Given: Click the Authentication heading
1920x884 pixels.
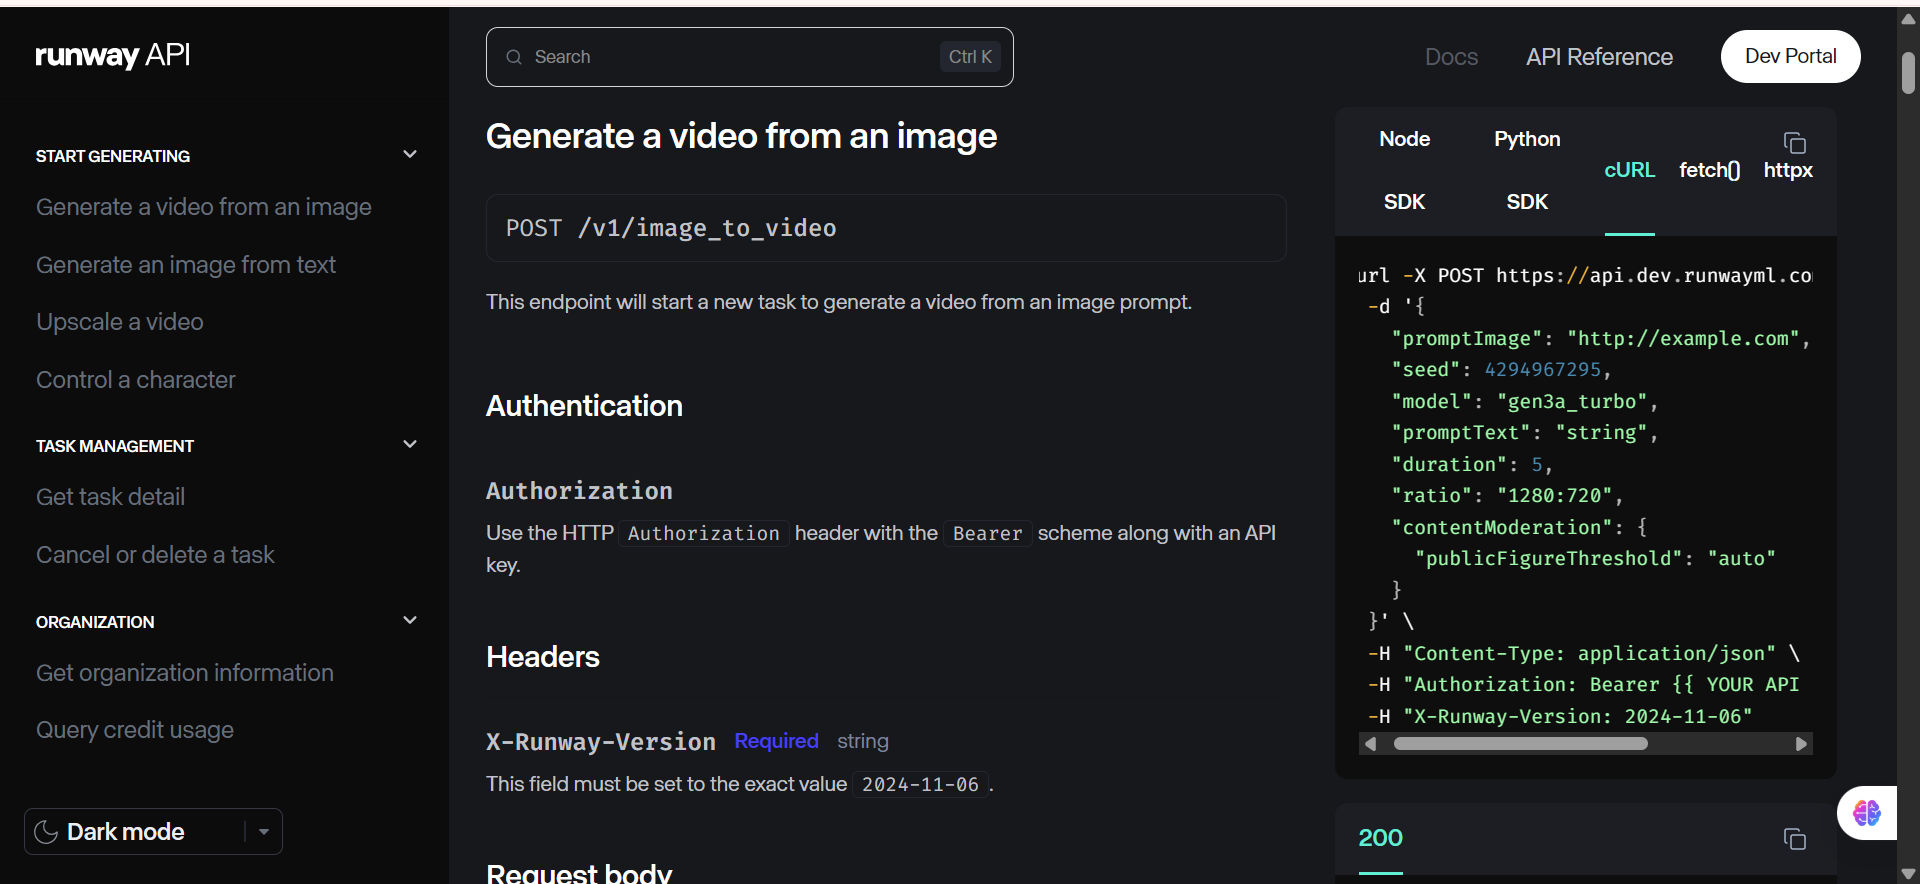Looking at the screenshot, I should tap(584, 406).
